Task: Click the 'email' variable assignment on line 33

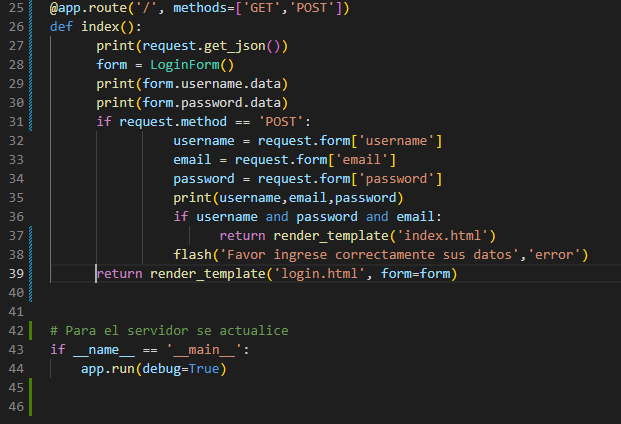Action: point(192,160)
